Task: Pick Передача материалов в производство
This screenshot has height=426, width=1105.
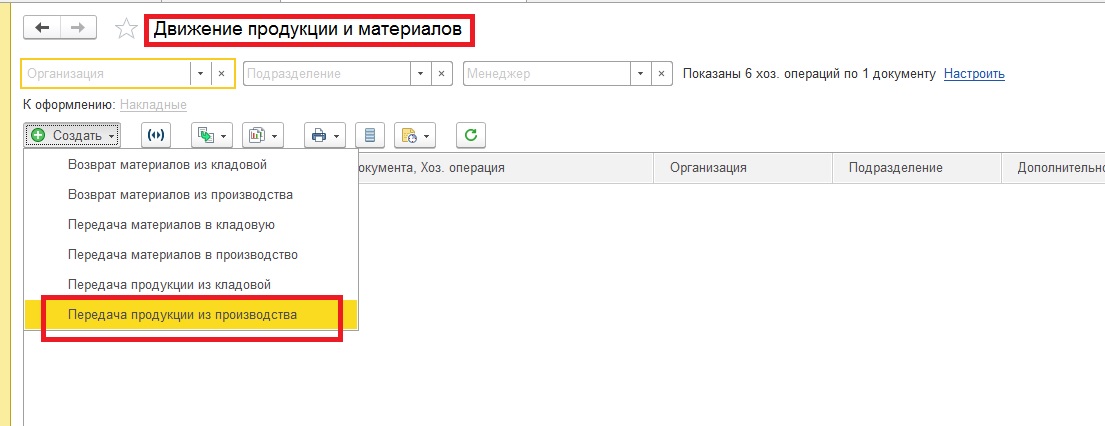Action: click(182, 255)
